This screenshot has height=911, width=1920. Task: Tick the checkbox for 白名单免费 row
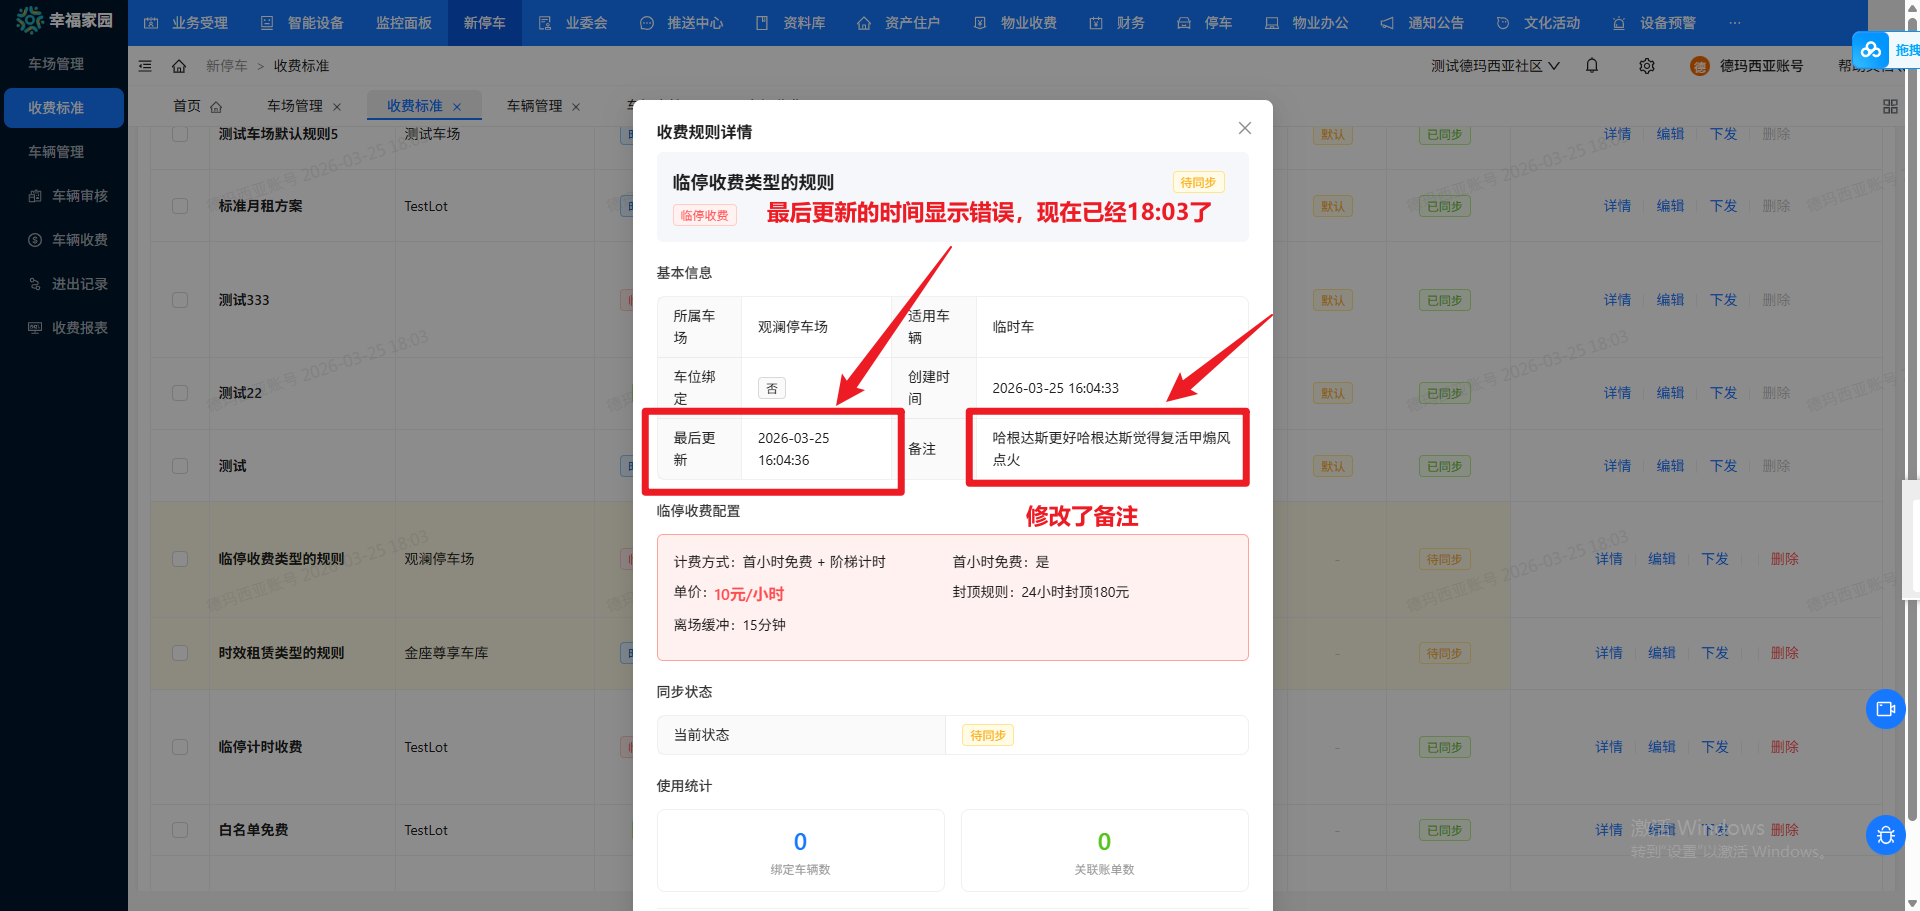coord(180,830)
